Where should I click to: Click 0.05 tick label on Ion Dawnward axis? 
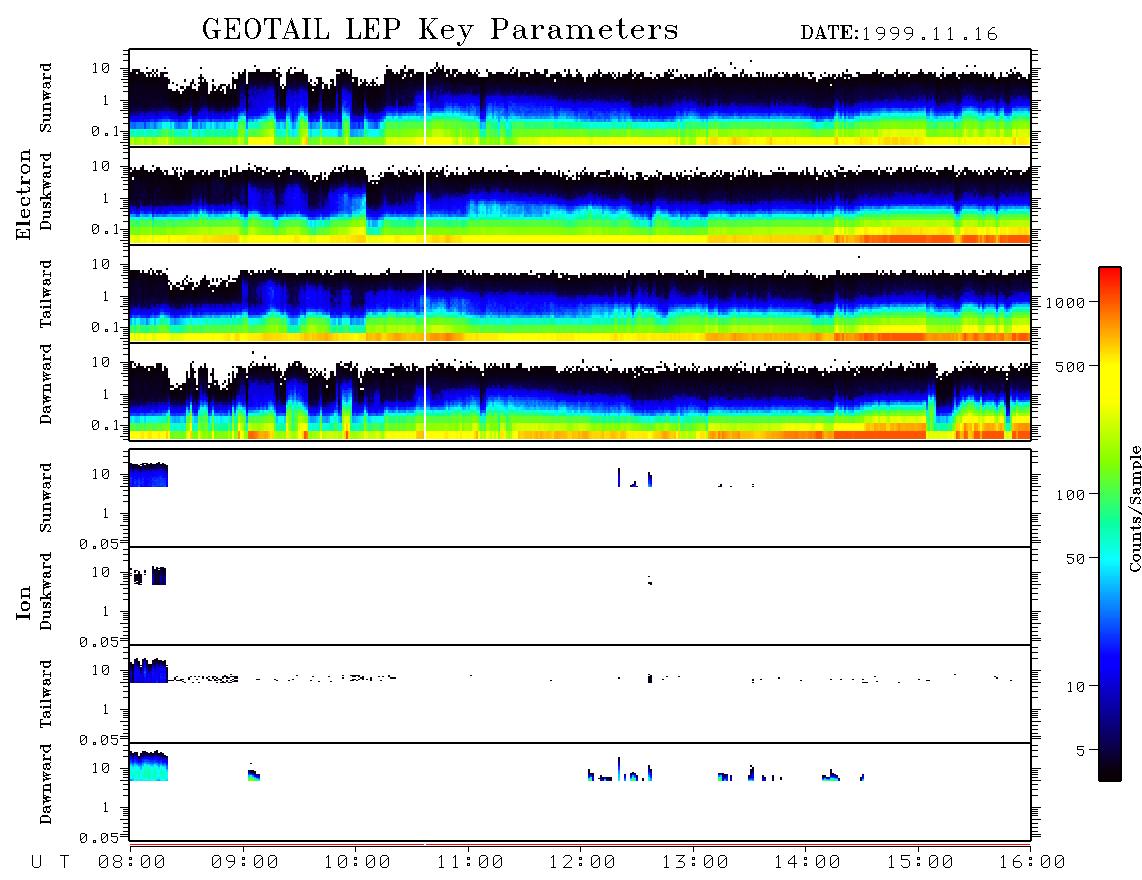pos(99,838)
